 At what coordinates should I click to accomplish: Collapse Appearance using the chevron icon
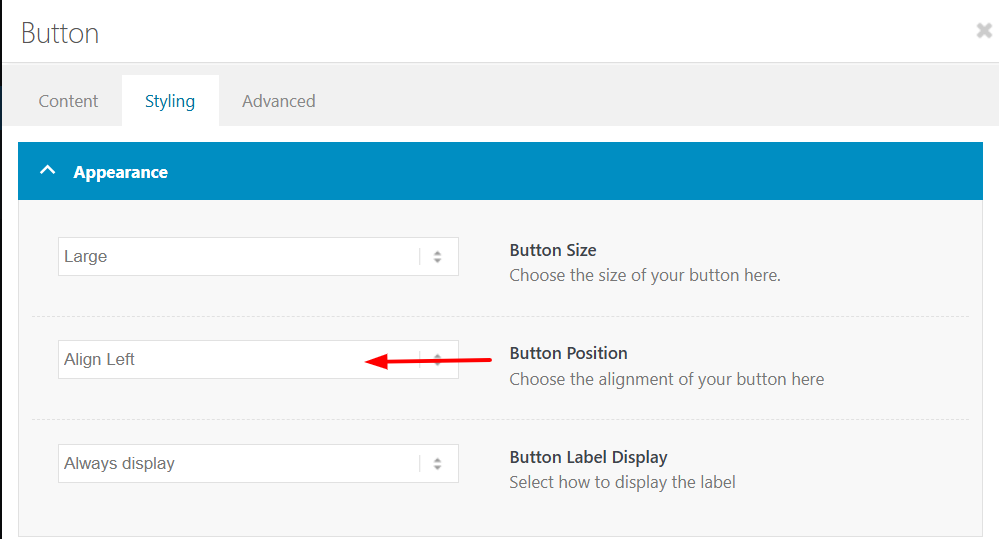tap(46, 171)
